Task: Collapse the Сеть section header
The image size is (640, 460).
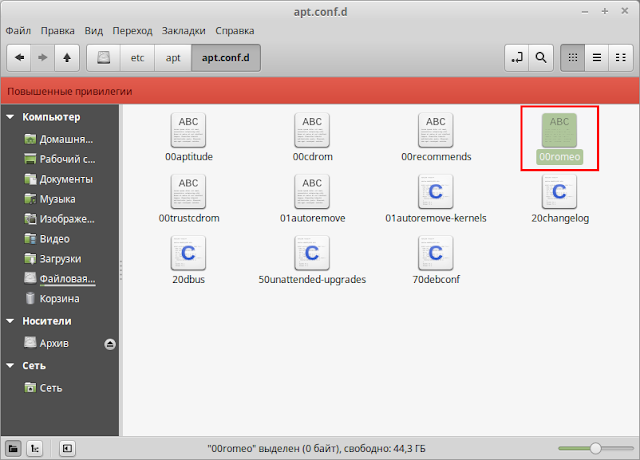Action: (x=10, y=365)
